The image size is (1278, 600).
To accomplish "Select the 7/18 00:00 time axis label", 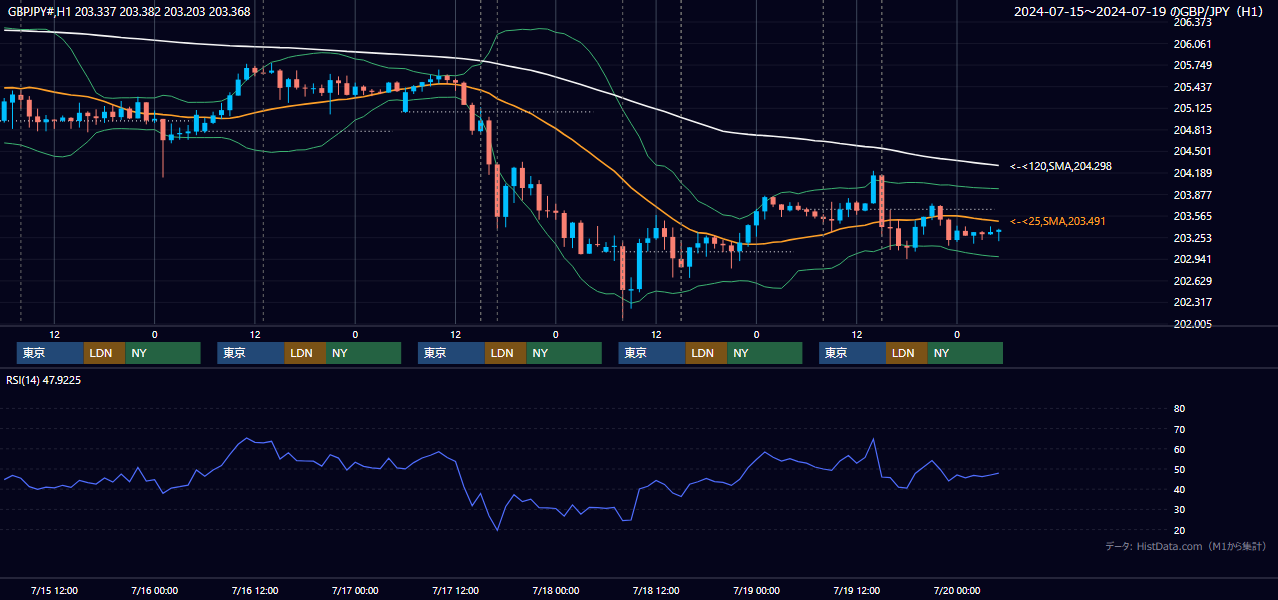I will pyautogui.click(x=556, y=590).
